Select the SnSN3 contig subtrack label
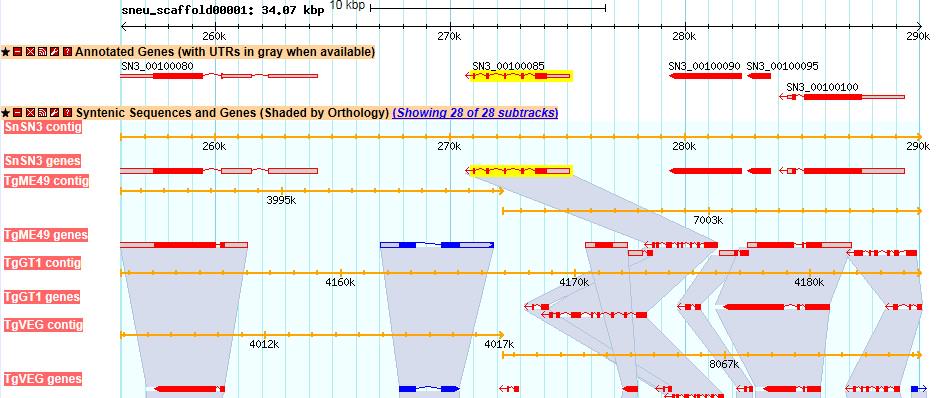This screenshot has height=398, width=936. pyautogui.click(x=43, y=127)
